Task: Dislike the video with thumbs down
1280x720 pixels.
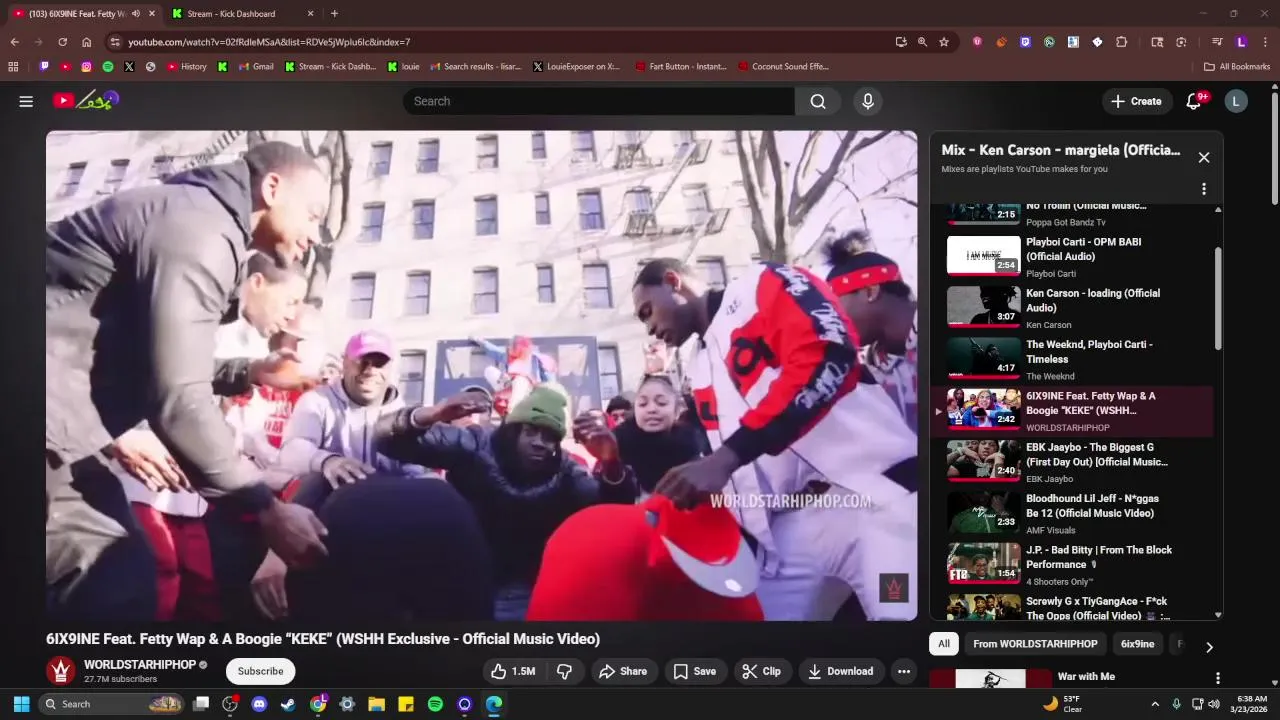Action: [564, 671]
